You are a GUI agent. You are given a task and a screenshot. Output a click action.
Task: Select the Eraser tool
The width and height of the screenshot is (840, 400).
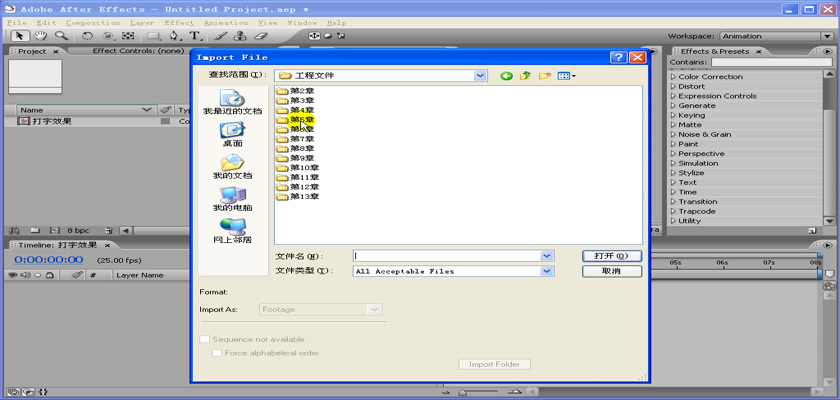[260, 36]
